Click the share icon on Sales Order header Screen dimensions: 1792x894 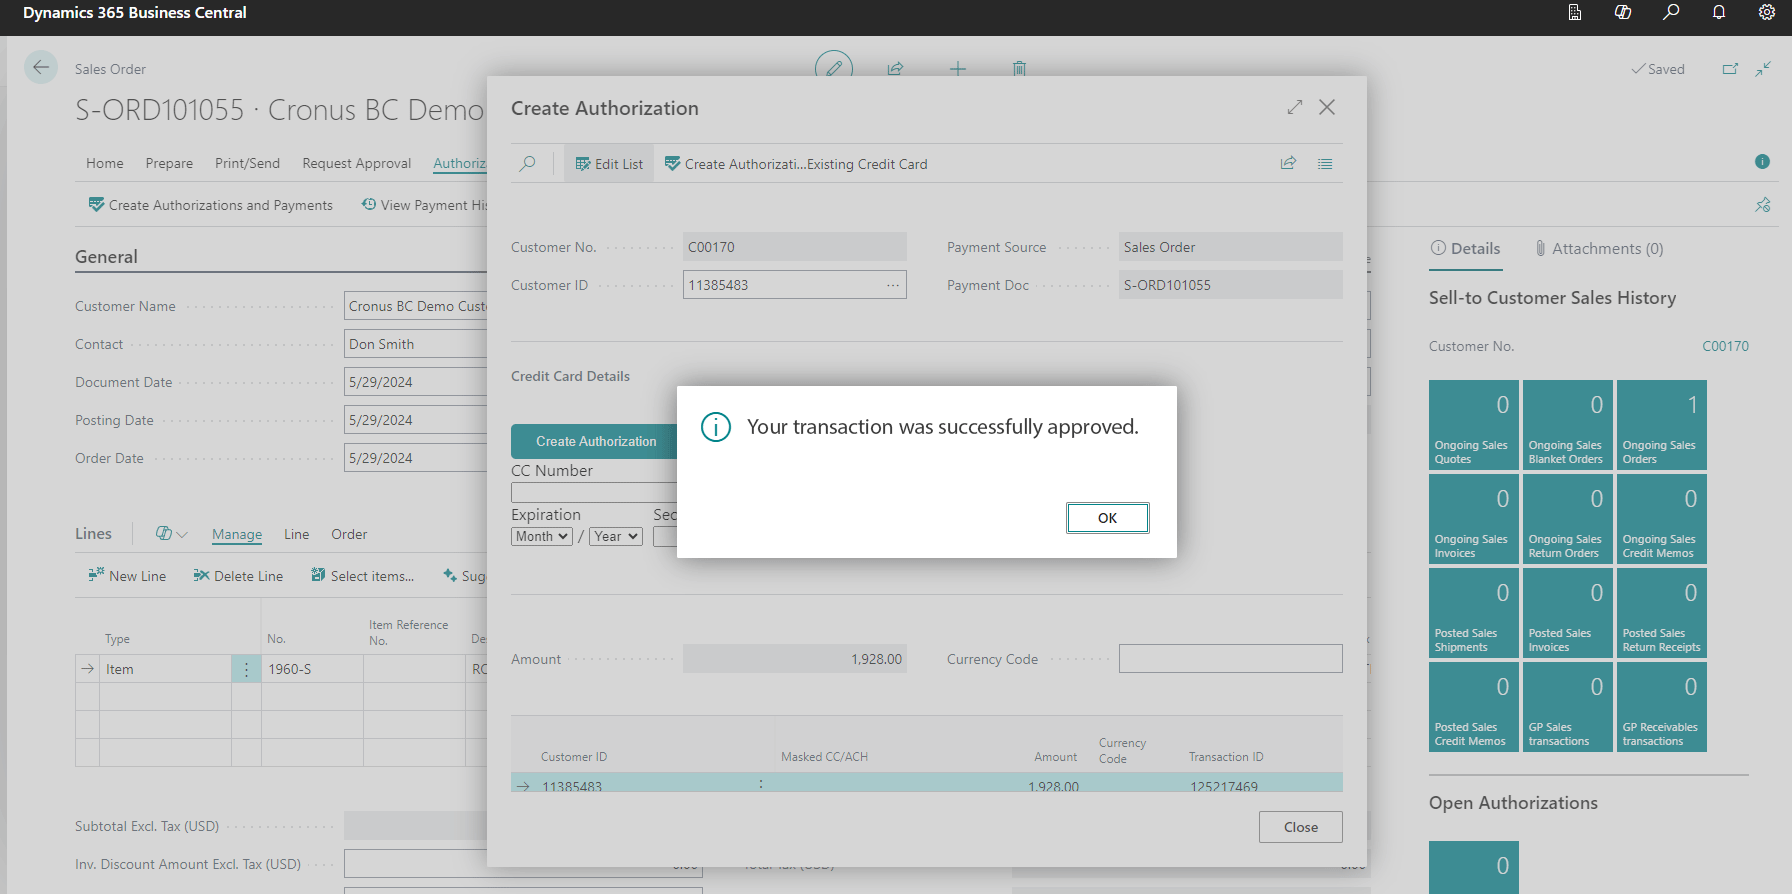point(895,69)
